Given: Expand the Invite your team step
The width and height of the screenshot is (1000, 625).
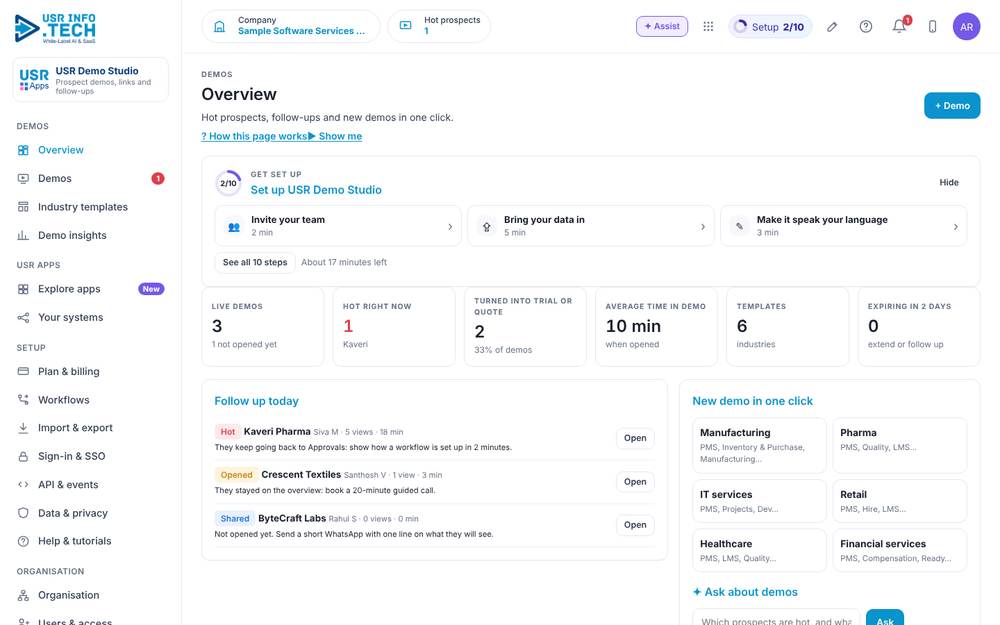Looking at the screenshot, I should pyautogui.click(x=338, y=226).
